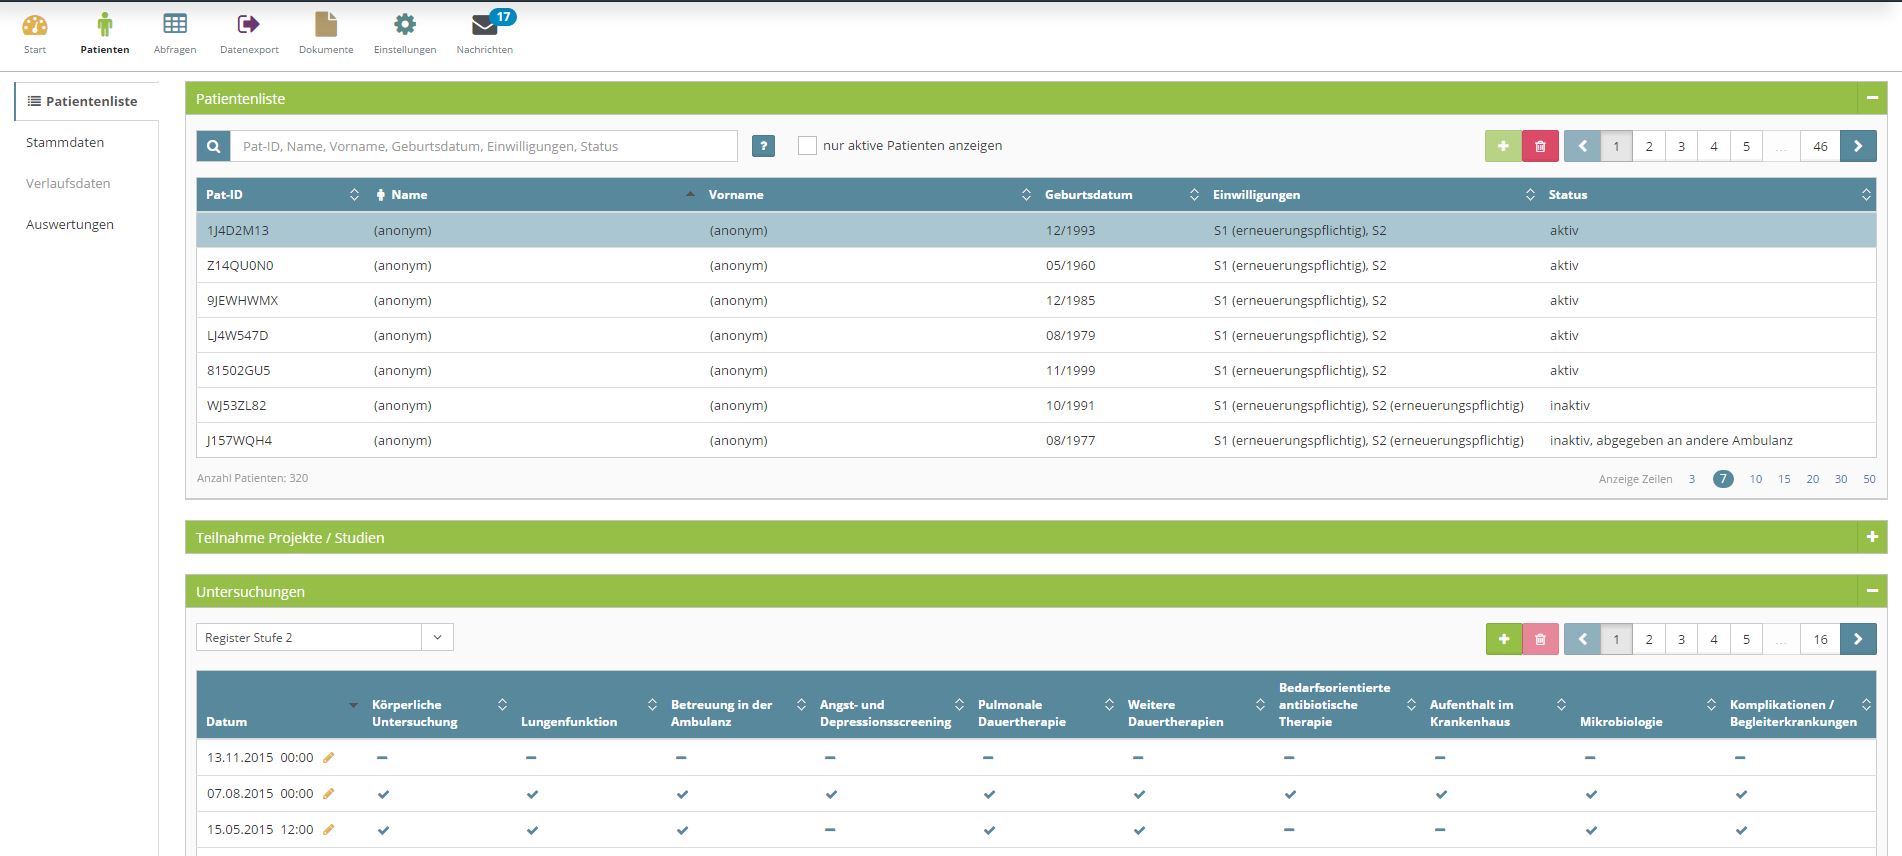Image resolution: width=1902 pixels, height=856 pixels.
Task: Edit the 13.11.2015 examination pencil icon
Action: (x=328, y=758)
